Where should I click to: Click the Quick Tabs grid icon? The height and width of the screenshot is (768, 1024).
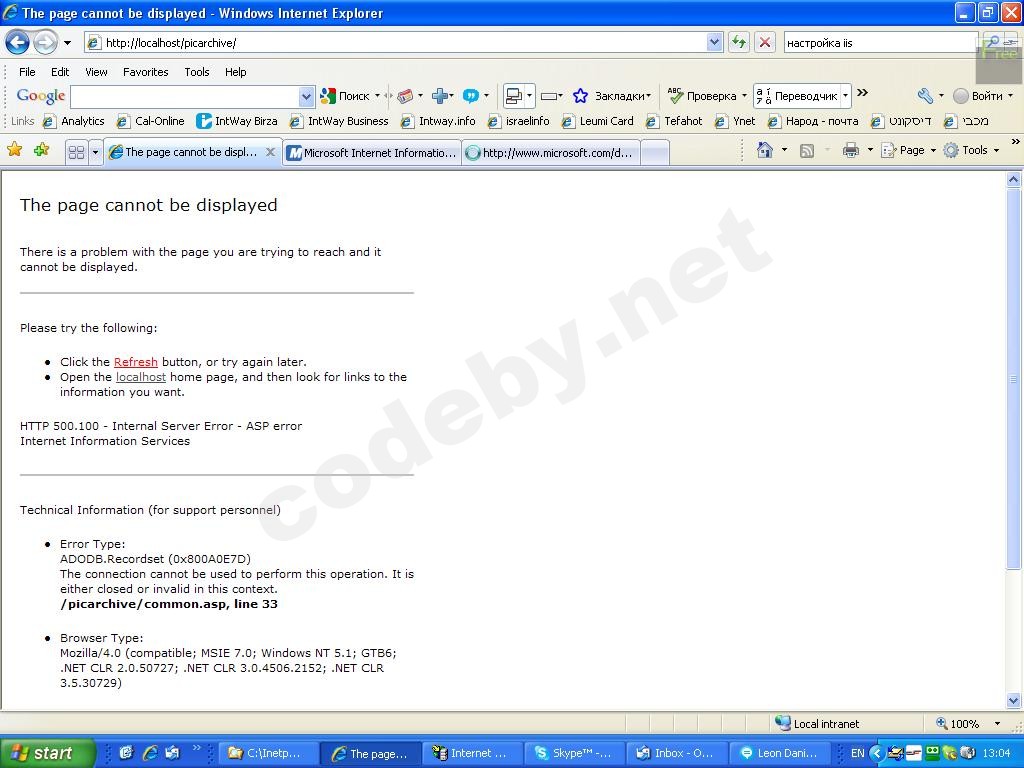coord(76,153)
